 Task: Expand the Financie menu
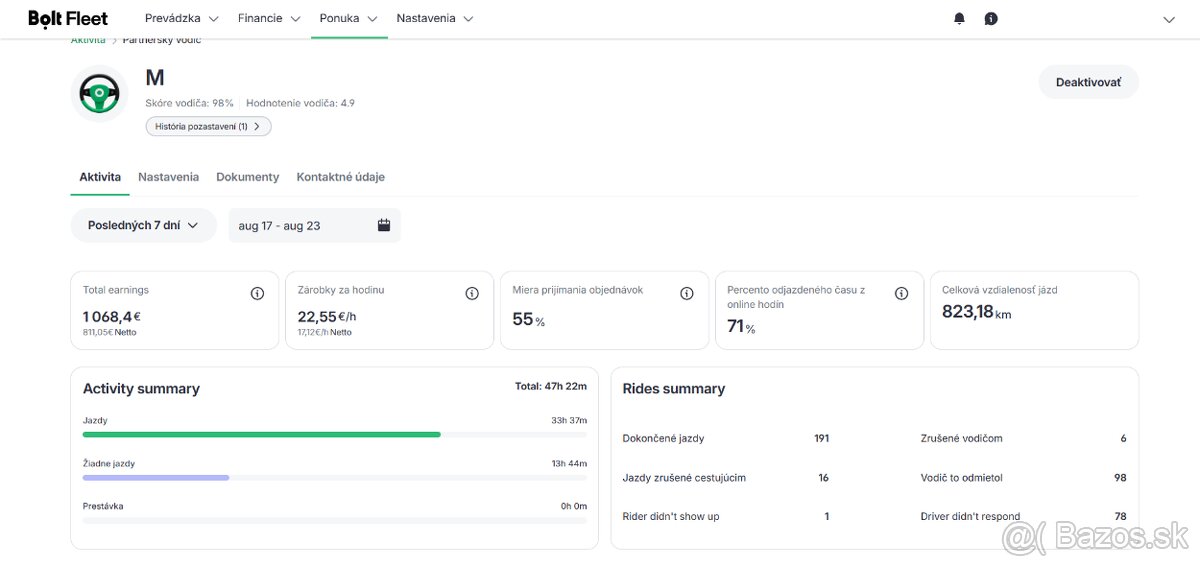(273, 19)
